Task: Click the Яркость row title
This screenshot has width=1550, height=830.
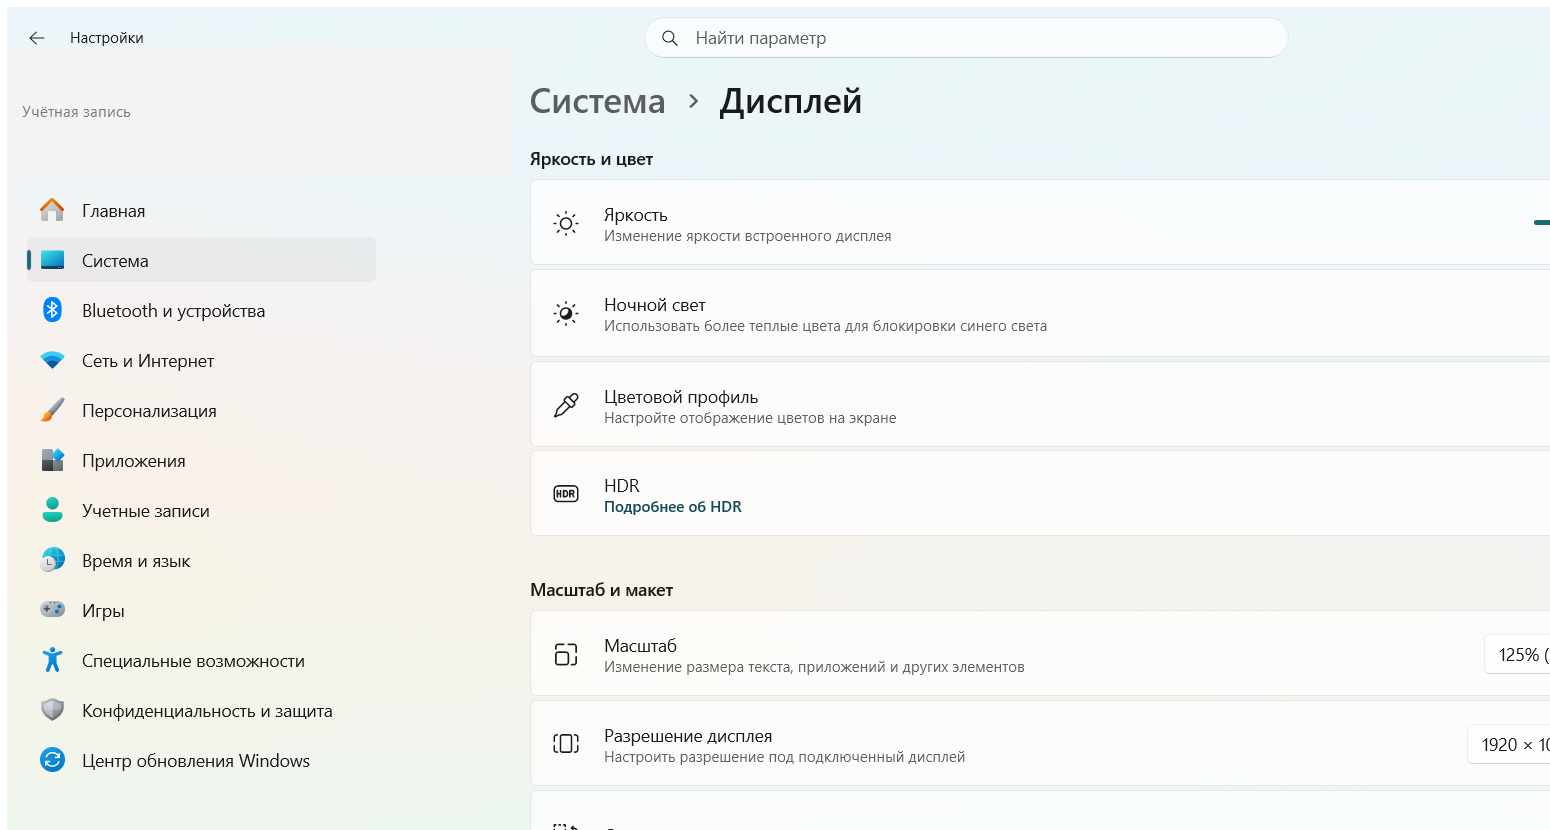Action: pyautogui.click(x=636, y=215)
